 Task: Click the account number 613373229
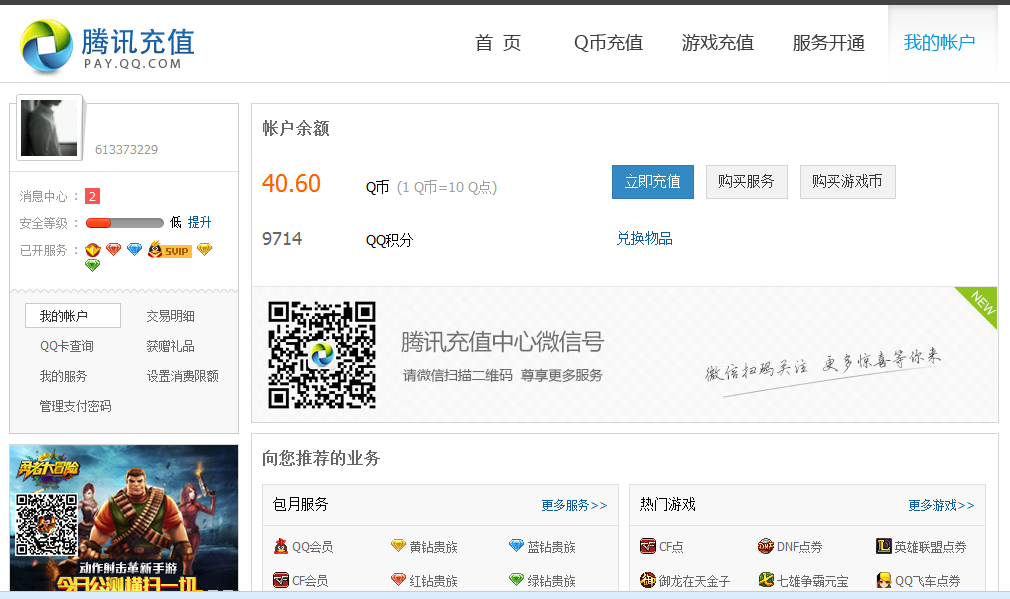point(126,150)
